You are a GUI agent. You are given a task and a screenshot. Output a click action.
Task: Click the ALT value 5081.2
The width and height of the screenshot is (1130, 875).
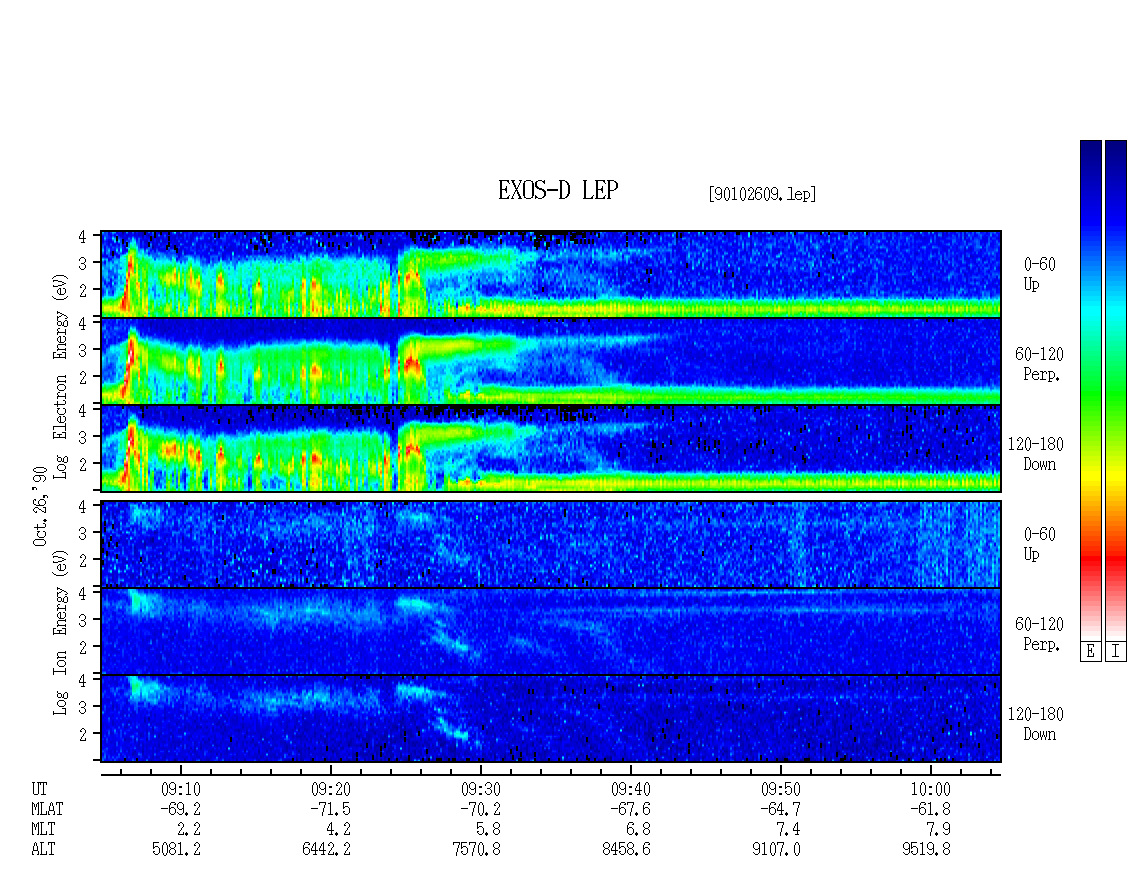pyautogui.click(x=177, y=849)
